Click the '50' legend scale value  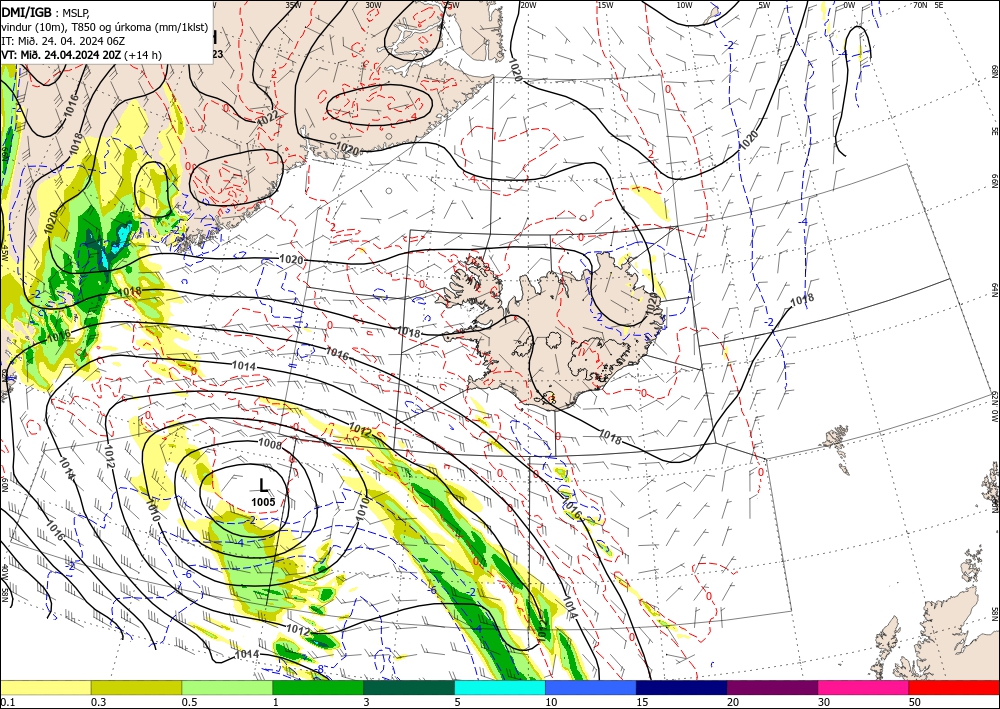click(915, 702)
